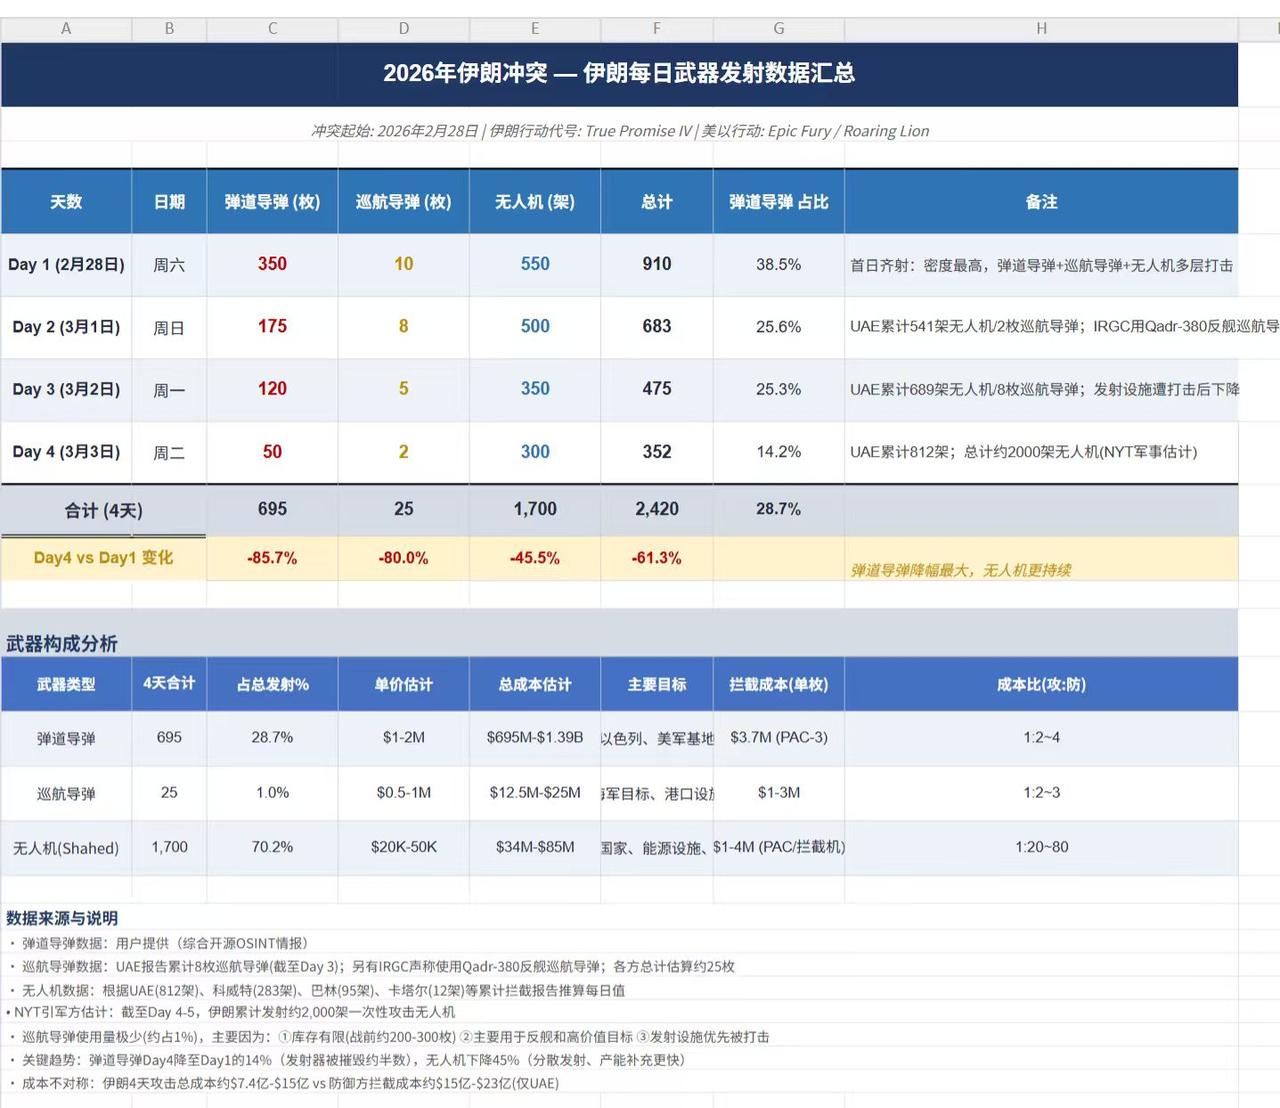Click the title cell '2026年伊朗冲突'
This screenshot has width=1280, height=1108.
[620, 73]
